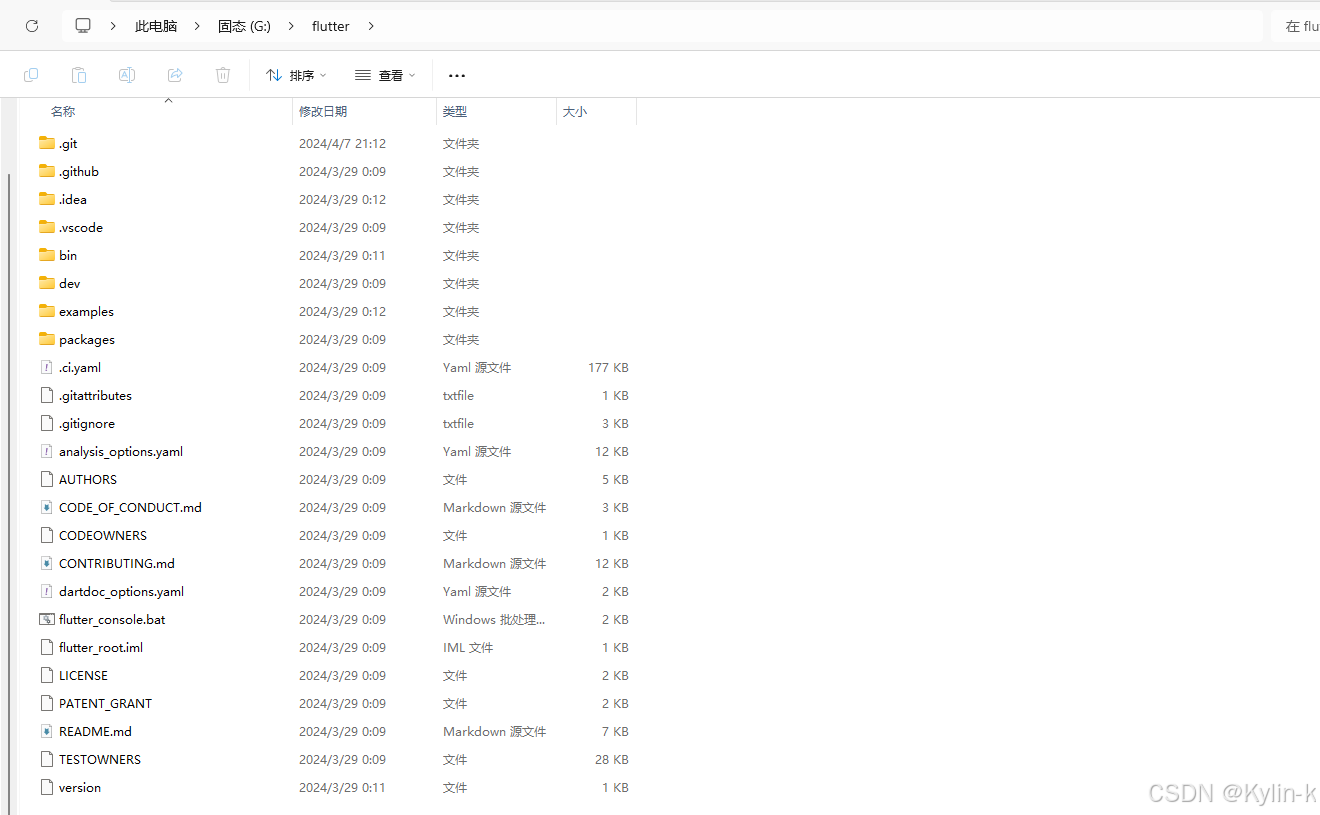Expand chevron after flutter breadcrumb
The height and width of the screenshot is (815, 1320).
coord(371,26)
